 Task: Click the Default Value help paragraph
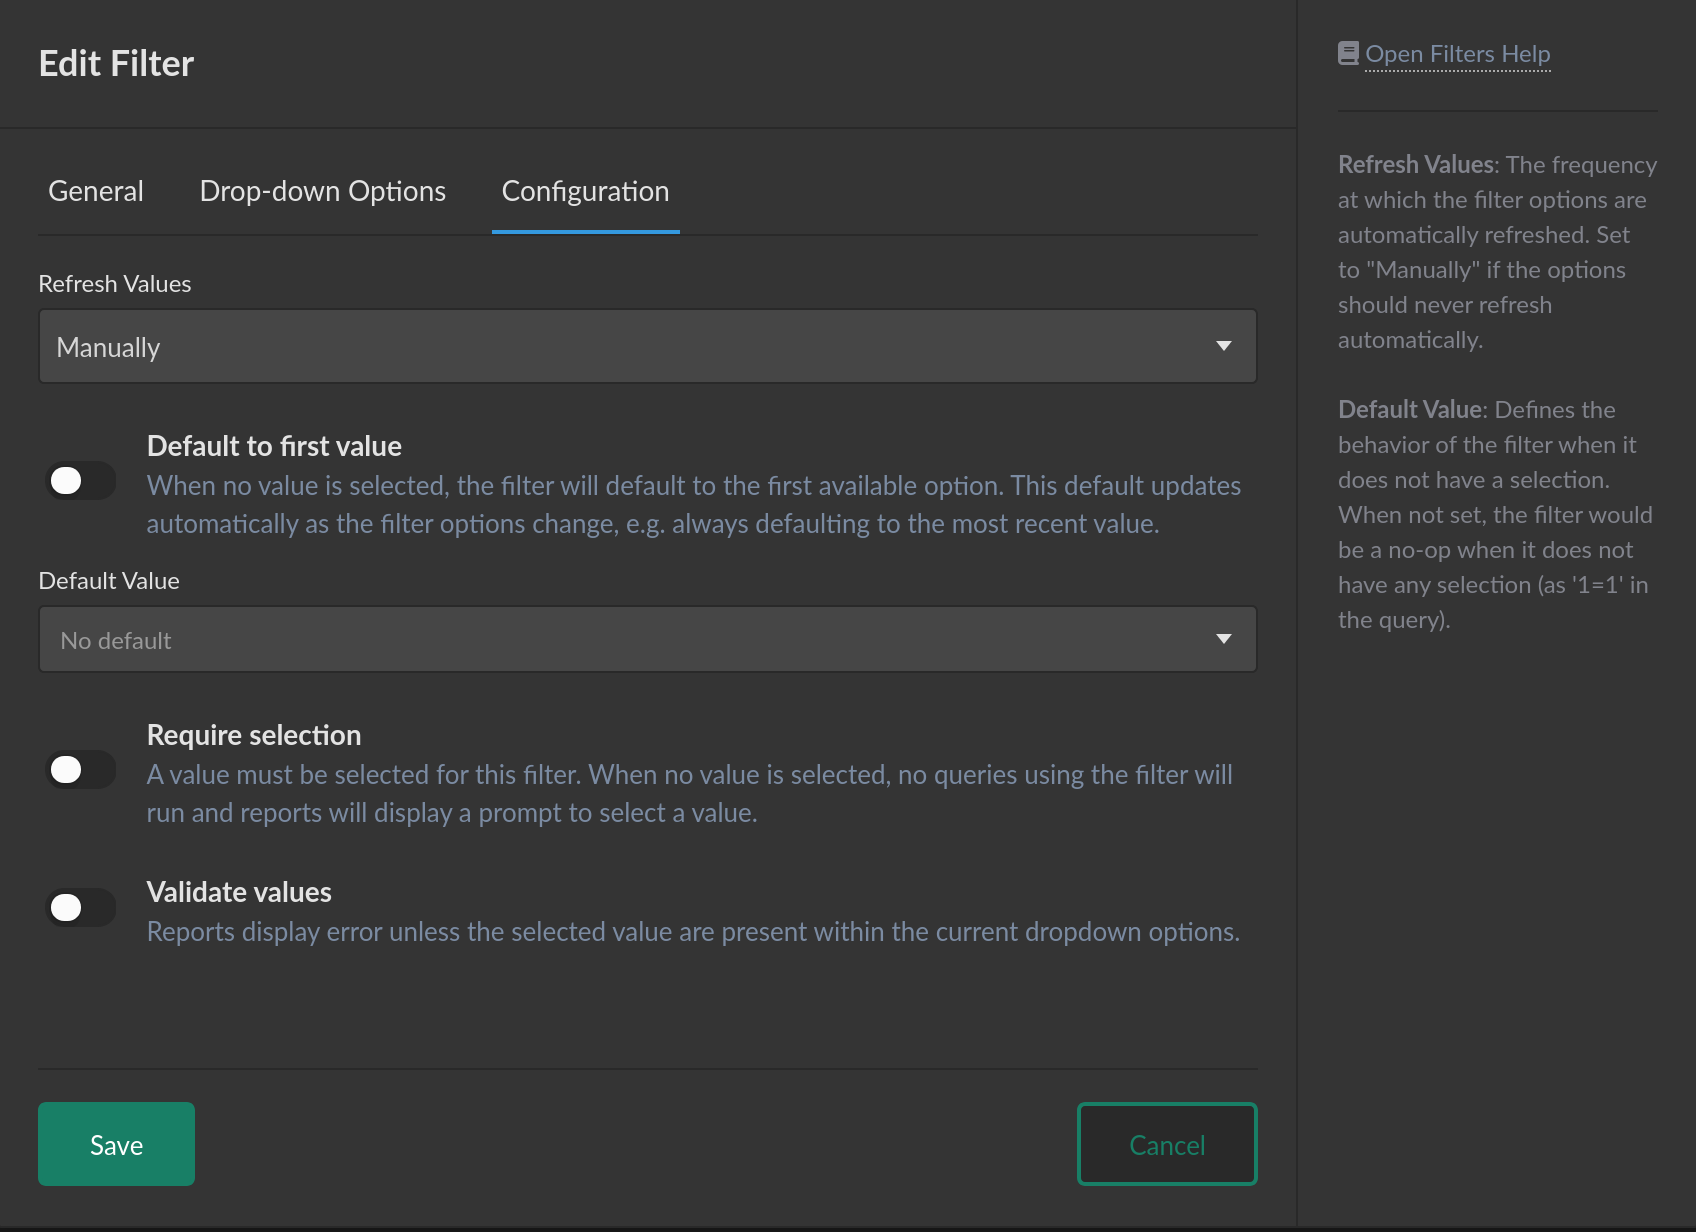[1495, 515]
